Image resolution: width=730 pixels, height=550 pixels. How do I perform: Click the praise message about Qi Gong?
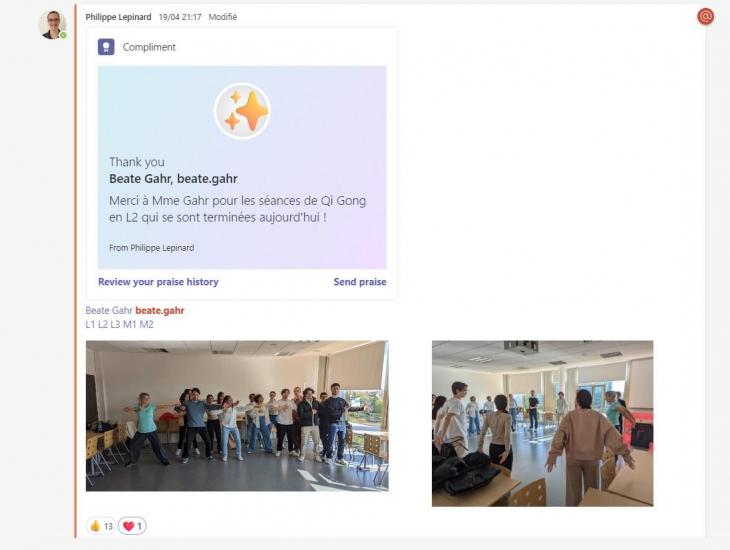tap(237, 209)
